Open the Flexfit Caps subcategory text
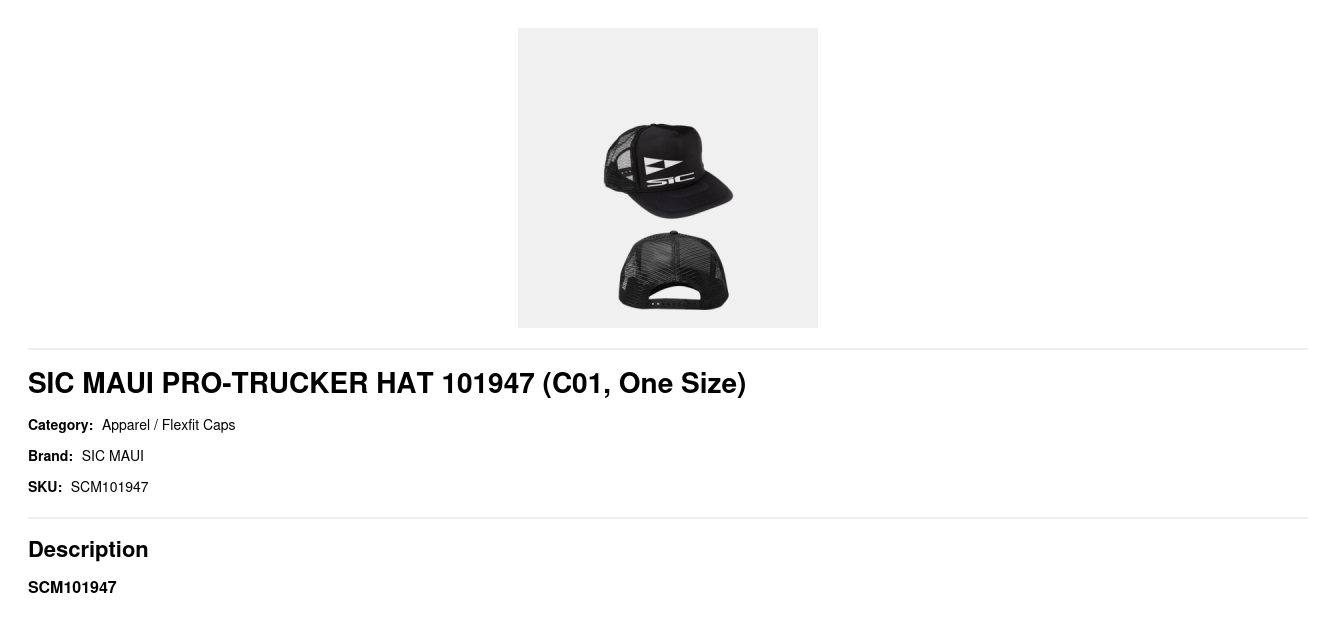 198,425
